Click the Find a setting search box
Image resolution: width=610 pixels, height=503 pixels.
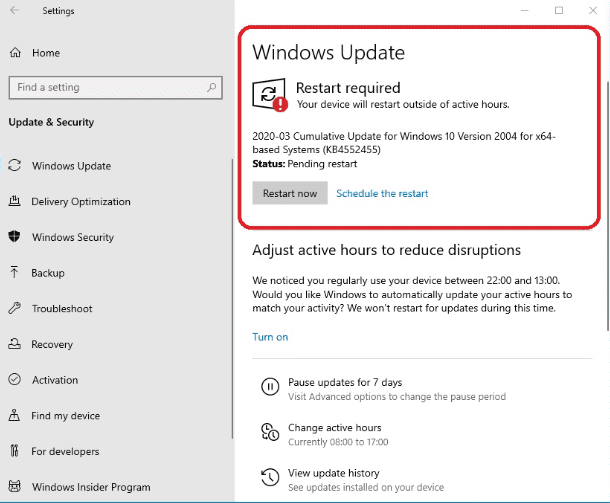point(116,88)
